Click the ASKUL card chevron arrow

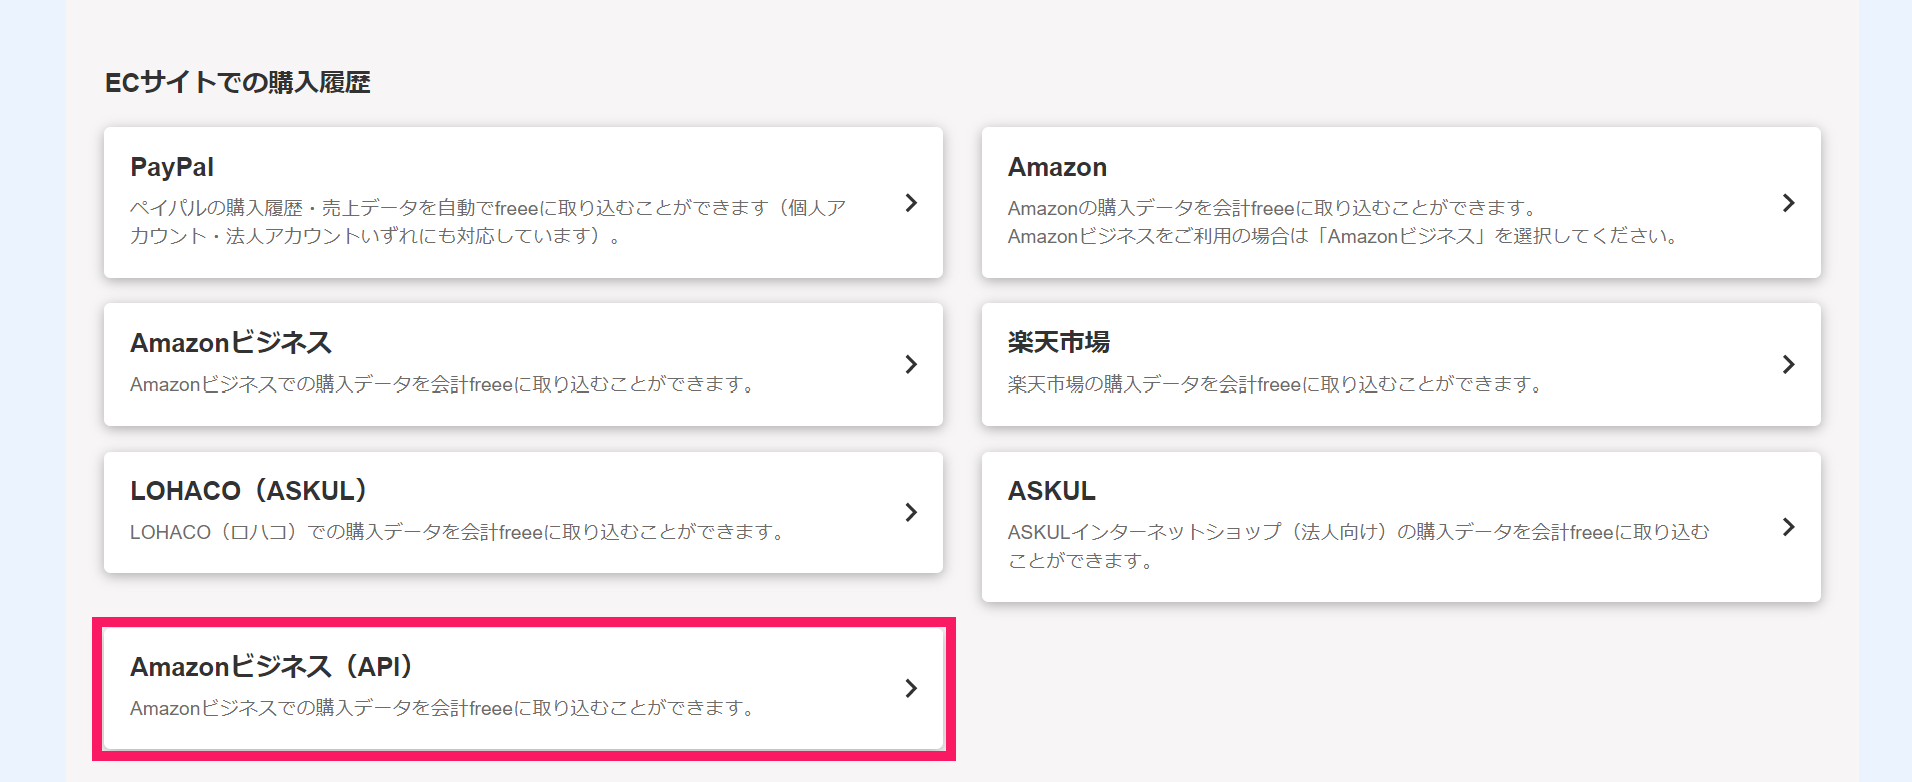1789,527
